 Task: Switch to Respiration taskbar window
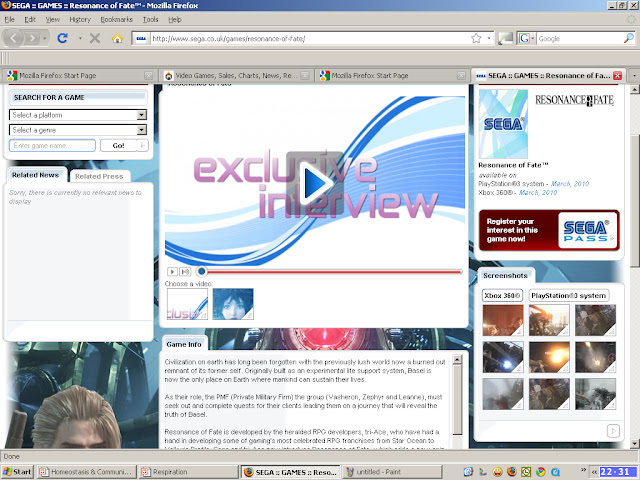pos(188,472)
